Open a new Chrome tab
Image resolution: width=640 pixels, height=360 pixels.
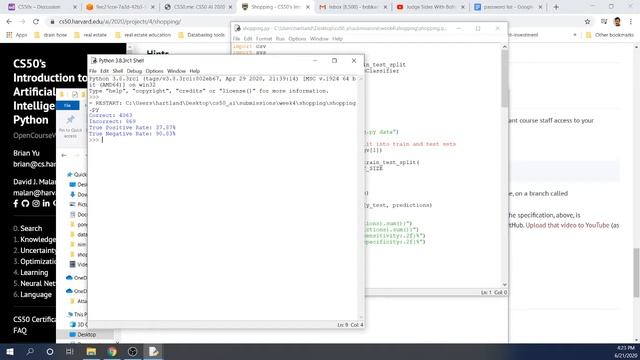(556, 7)
